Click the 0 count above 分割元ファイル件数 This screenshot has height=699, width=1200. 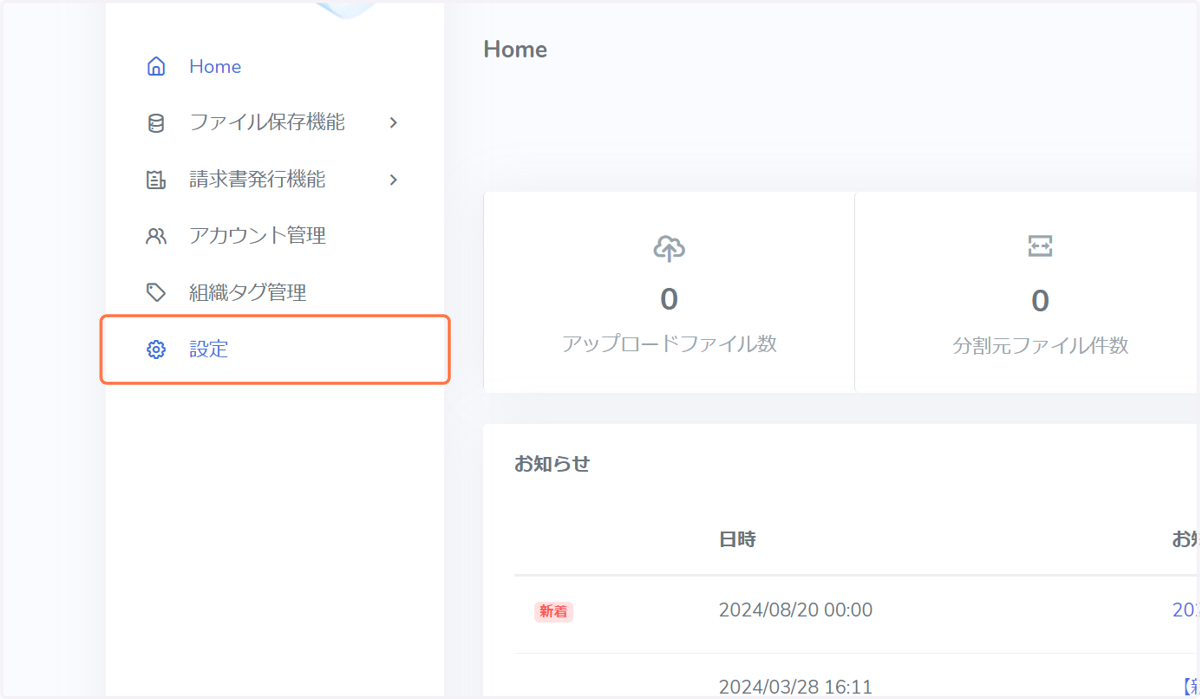(1040, 300)
